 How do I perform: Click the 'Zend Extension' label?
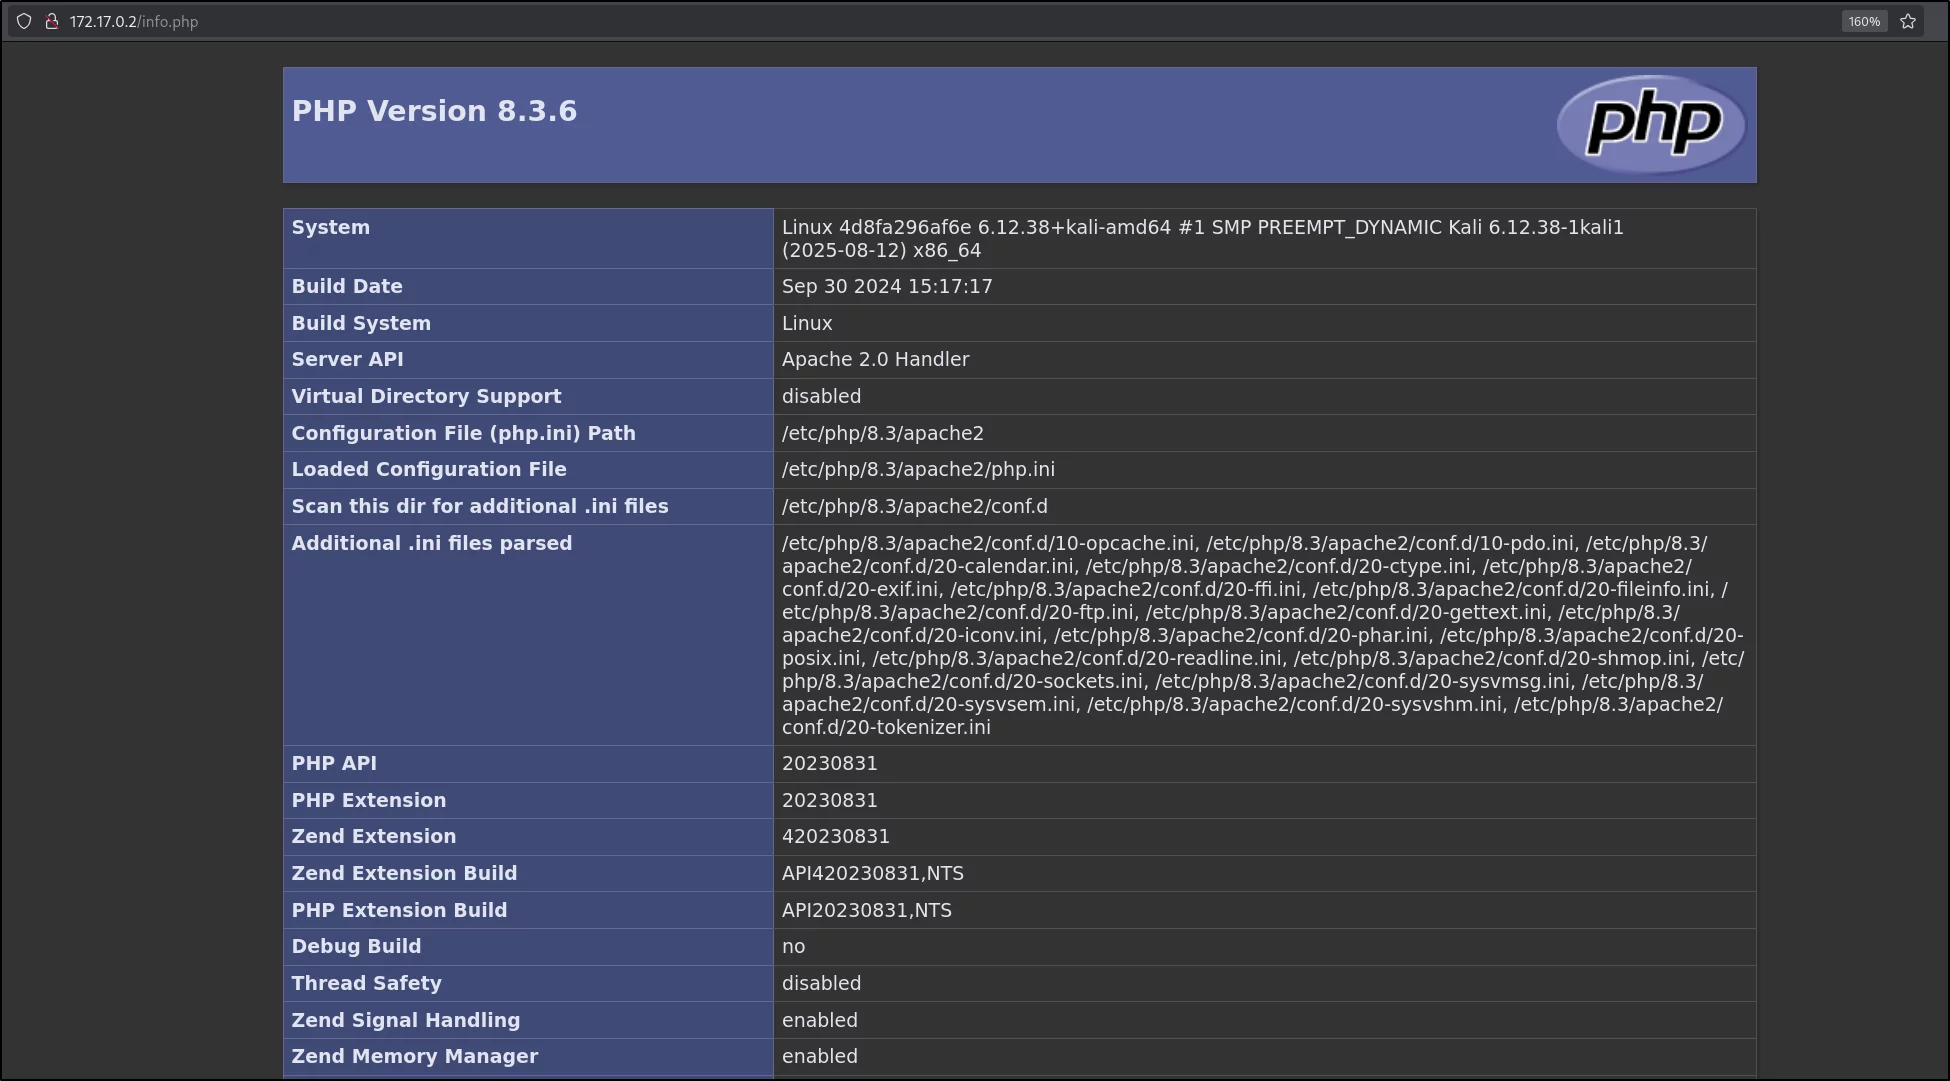tap(374, 836)
